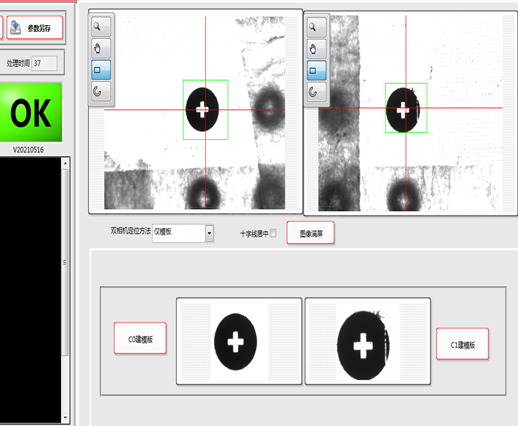
Task: Toggle the 十字线居中 checkbox
Action: (x=273, y=233)
